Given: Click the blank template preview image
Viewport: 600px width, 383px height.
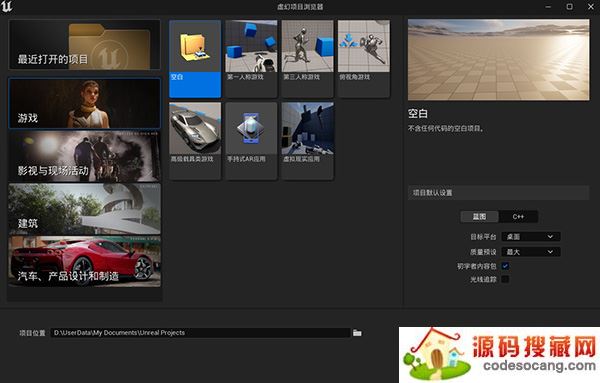Looking at the screenshot, I should coord(498,60).
